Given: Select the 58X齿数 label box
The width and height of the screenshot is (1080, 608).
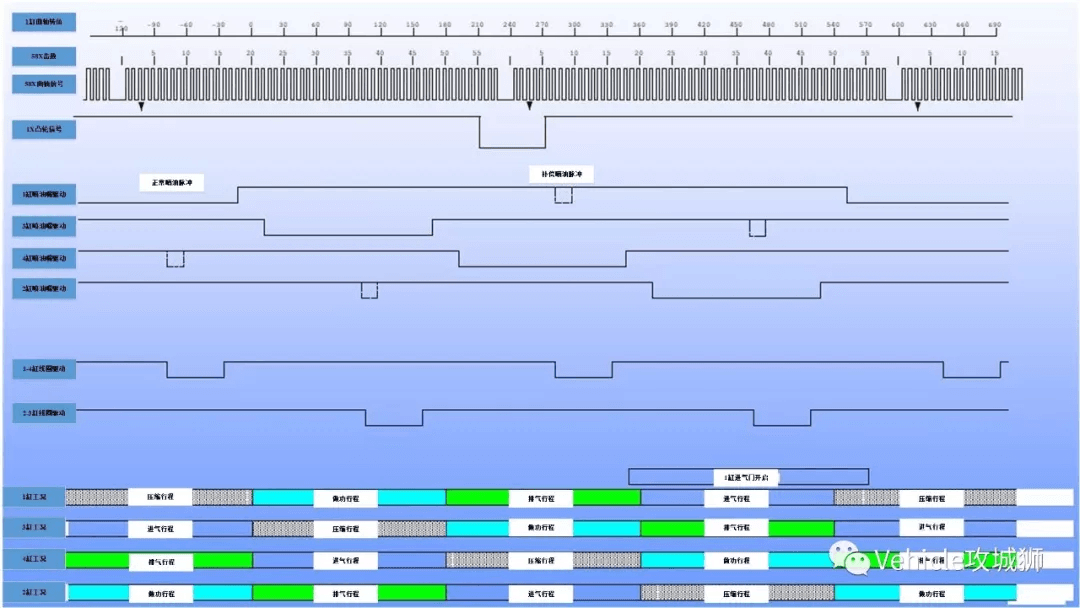Looking at the screenshot, I should pos(44,56).
